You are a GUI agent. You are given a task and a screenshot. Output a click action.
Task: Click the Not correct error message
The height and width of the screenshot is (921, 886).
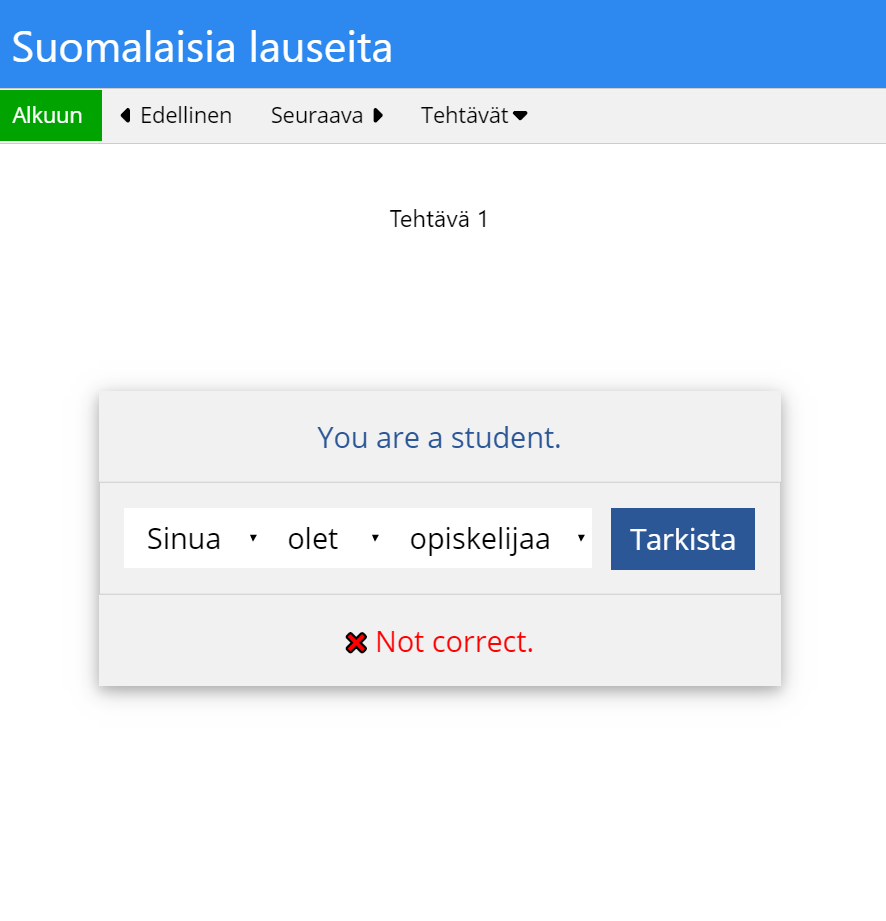pyautogui.click(x=455, y=642)
